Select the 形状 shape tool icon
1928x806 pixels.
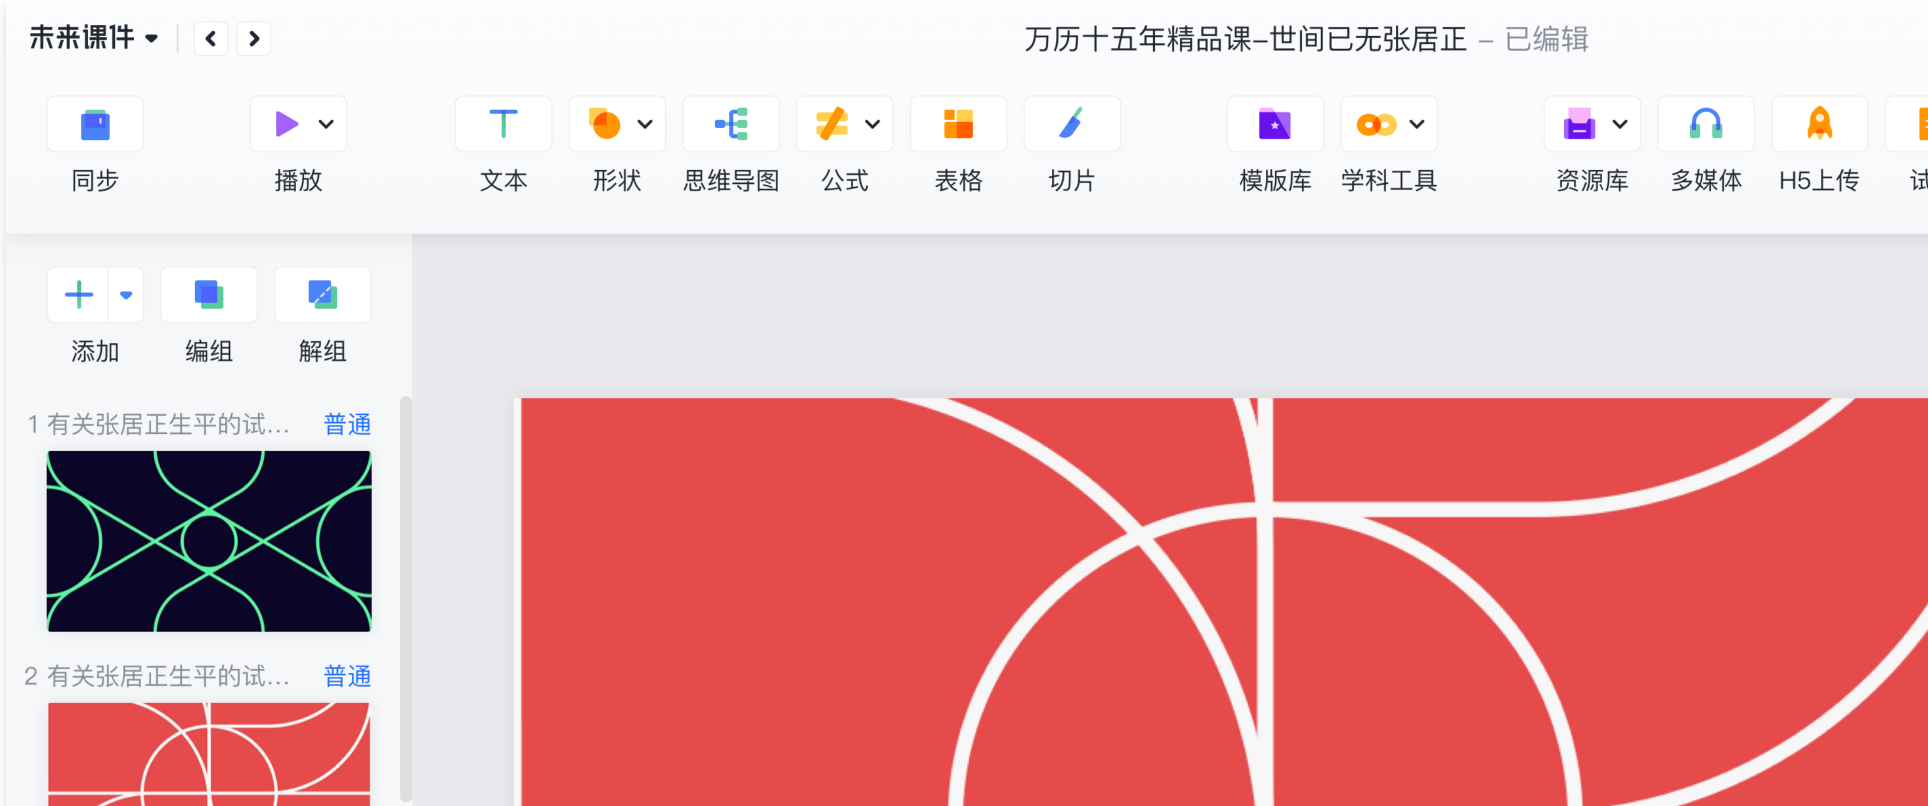[605, 124]
